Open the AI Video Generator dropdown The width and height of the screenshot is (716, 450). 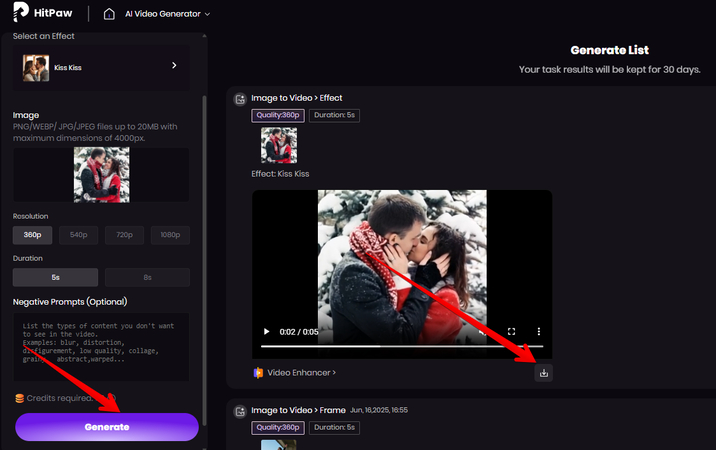click(x=168, y=14)
